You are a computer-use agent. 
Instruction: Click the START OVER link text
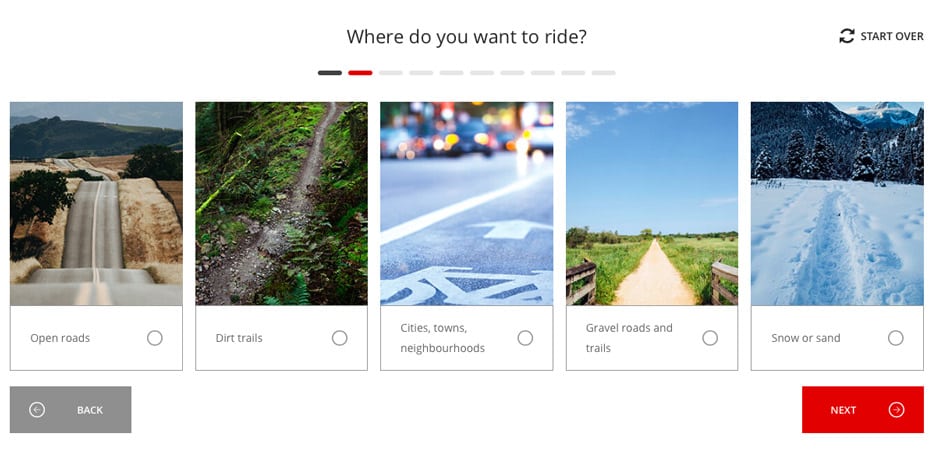tap(892, 36)
